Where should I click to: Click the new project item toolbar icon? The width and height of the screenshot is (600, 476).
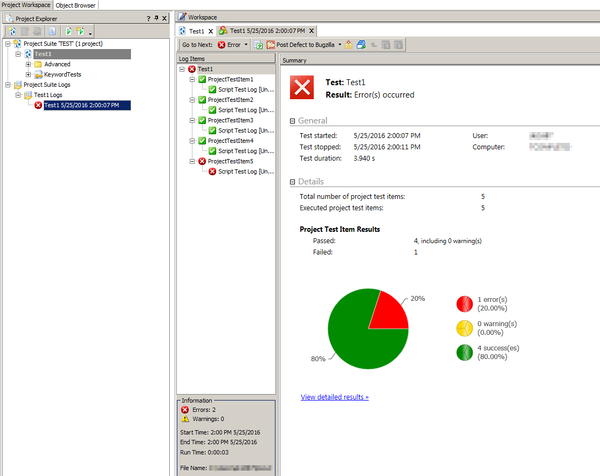(12, 31)
